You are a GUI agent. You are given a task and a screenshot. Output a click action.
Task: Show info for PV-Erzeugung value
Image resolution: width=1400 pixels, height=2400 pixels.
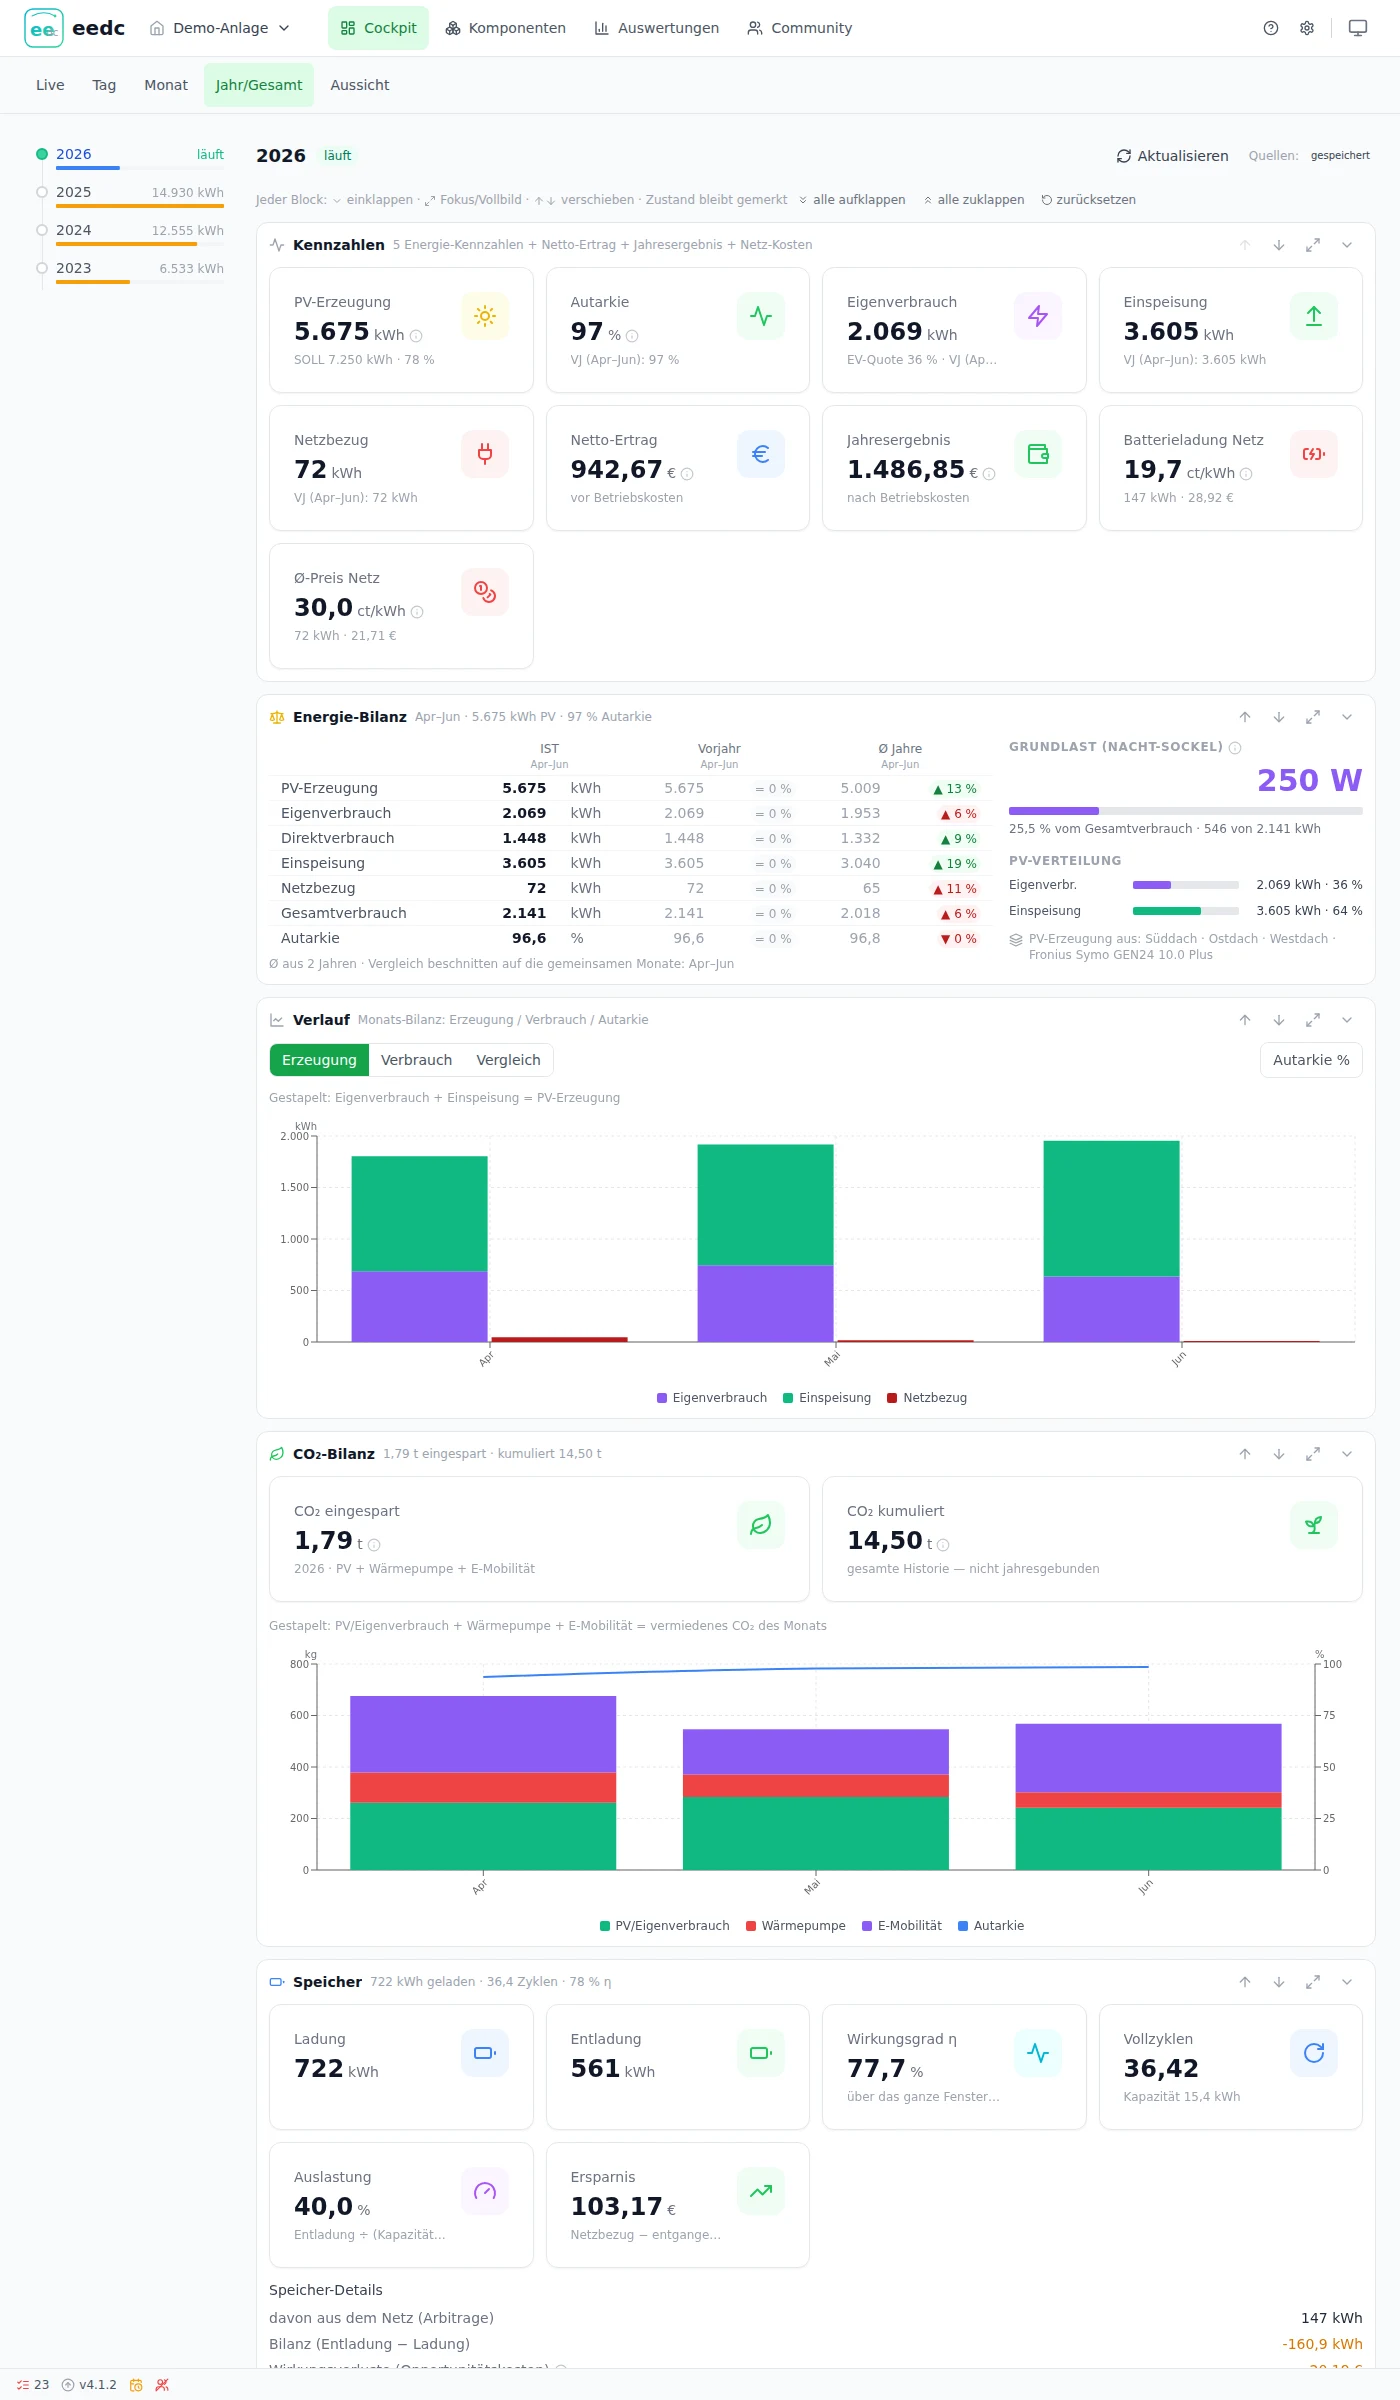point(416,336)
